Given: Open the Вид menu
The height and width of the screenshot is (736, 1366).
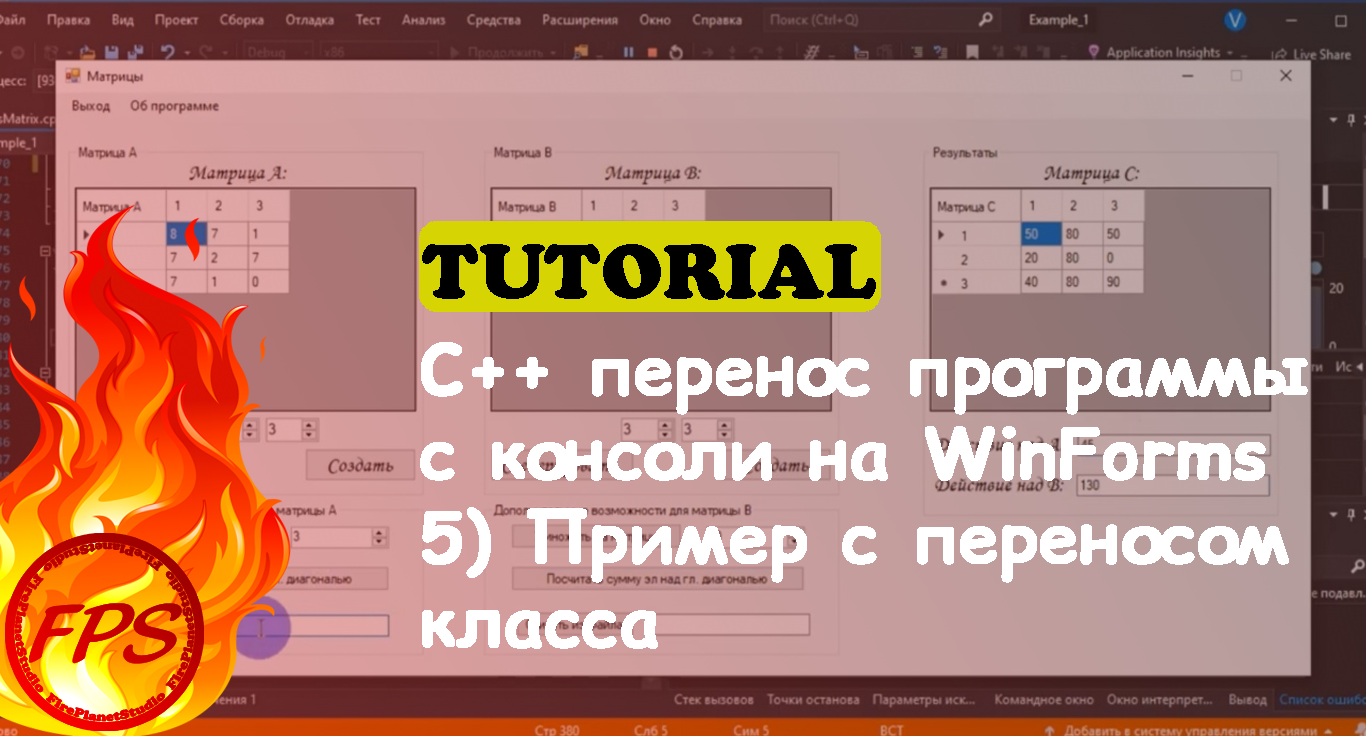Looking at the screenshot, I should pyautogui.click(x=123, y=20).
